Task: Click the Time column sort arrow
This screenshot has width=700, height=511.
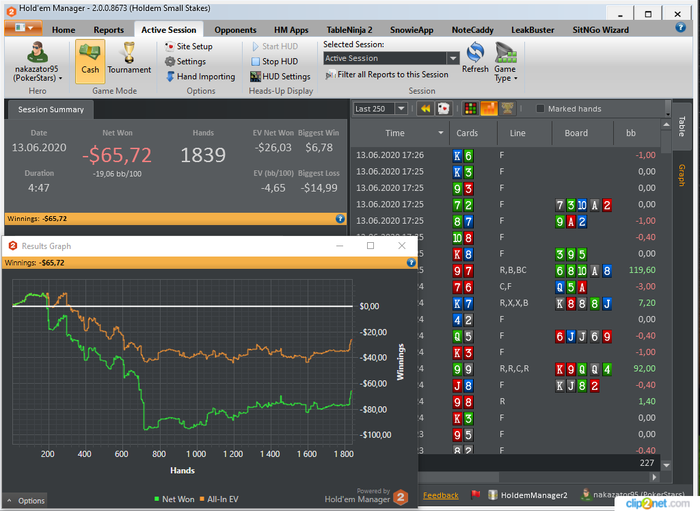Action: click(x=441, y=133)
